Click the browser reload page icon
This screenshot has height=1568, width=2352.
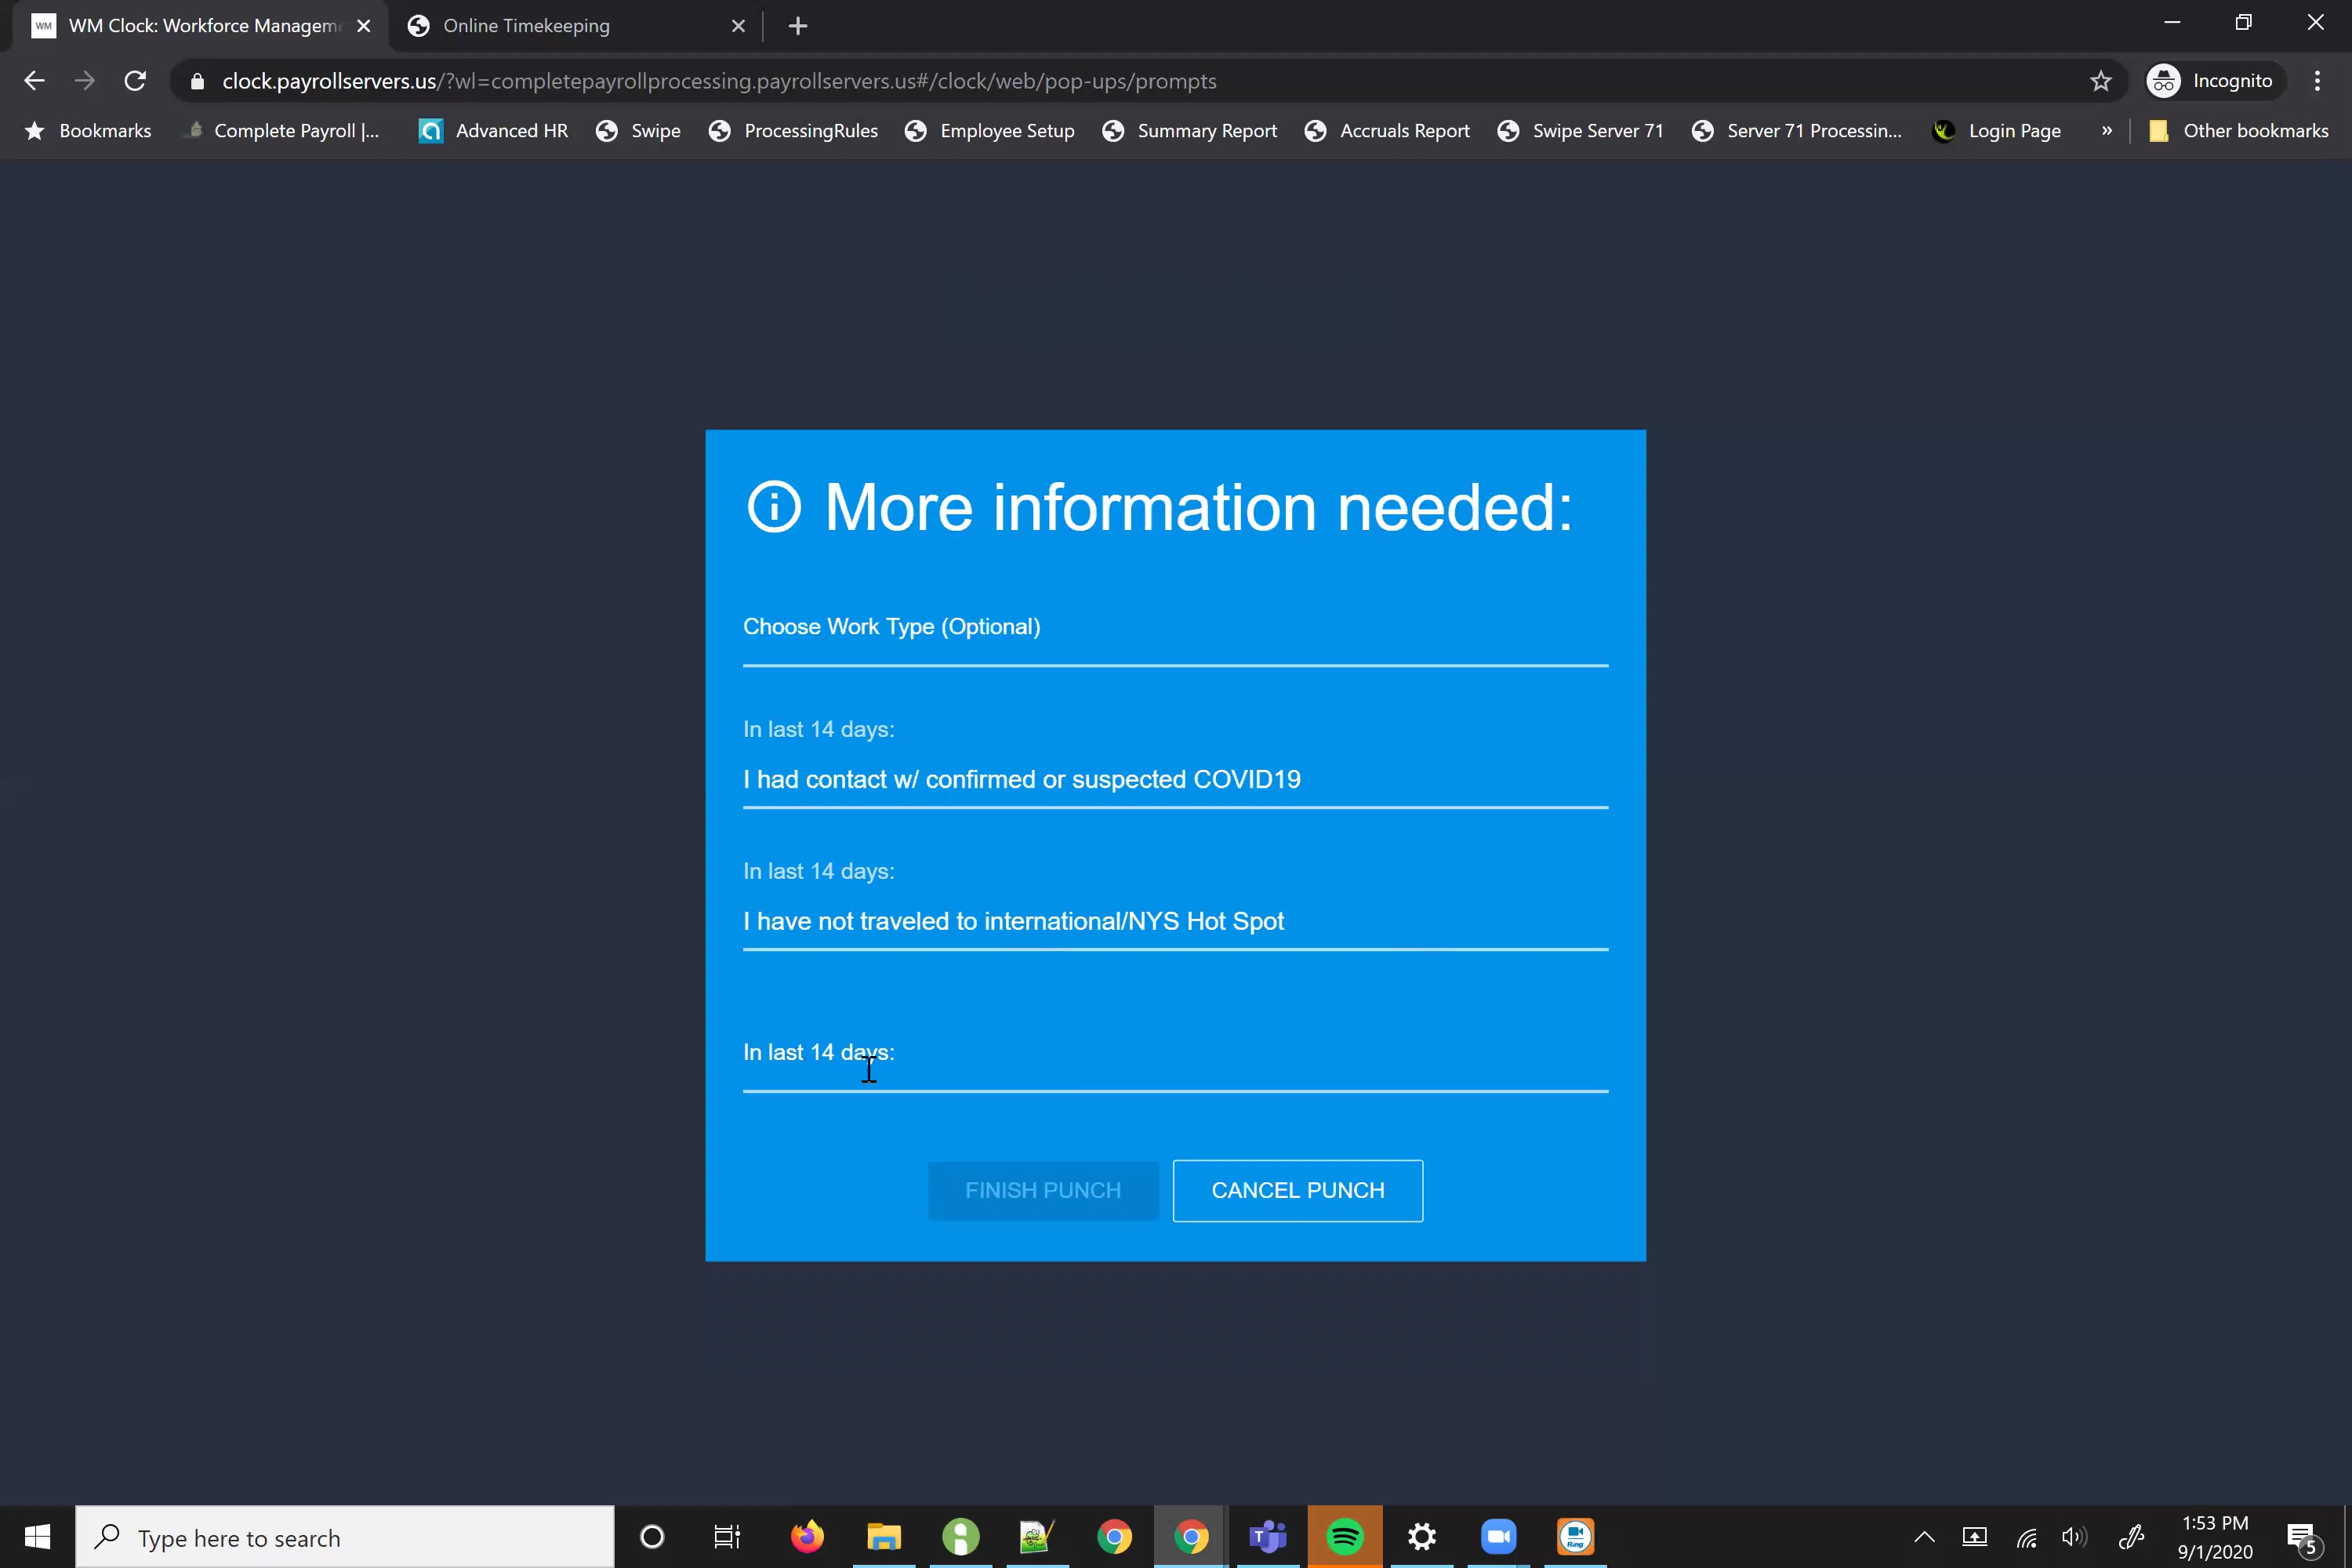(135, 81)
